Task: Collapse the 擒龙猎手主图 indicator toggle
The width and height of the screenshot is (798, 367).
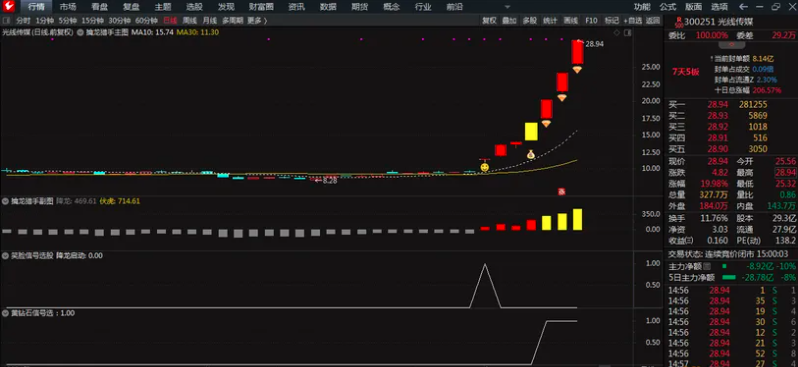Action: pos(81,32)
